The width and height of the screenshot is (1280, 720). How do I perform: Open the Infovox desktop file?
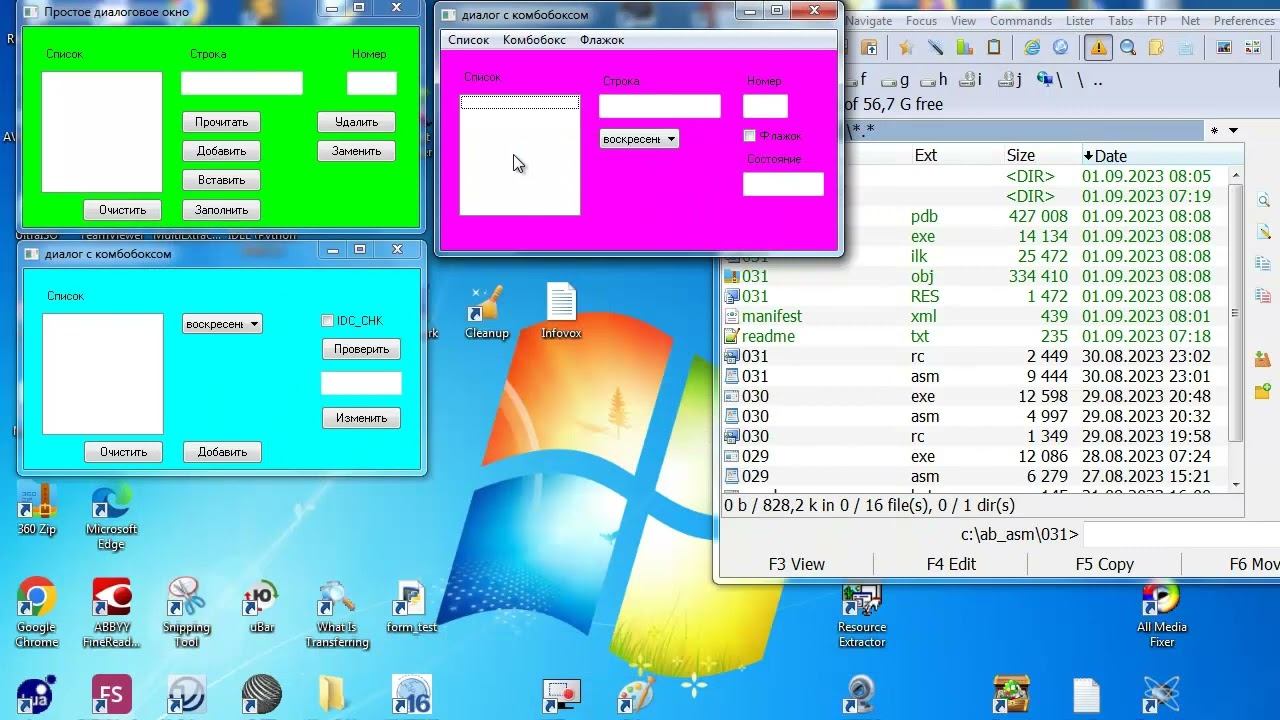[x=561, y=311]
